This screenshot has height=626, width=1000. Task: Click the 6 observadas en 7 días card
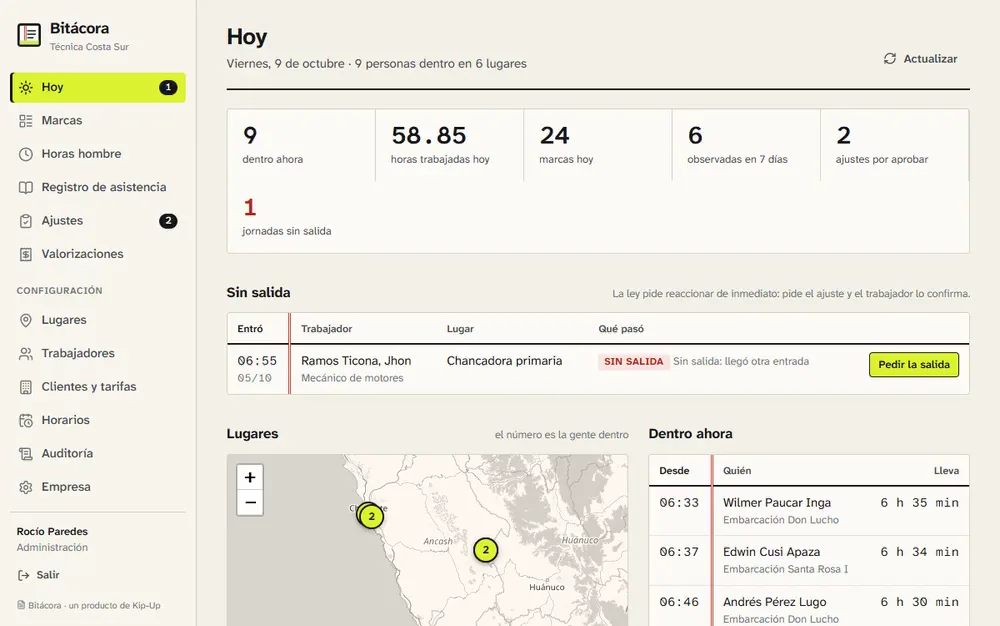tap(746, 145)
